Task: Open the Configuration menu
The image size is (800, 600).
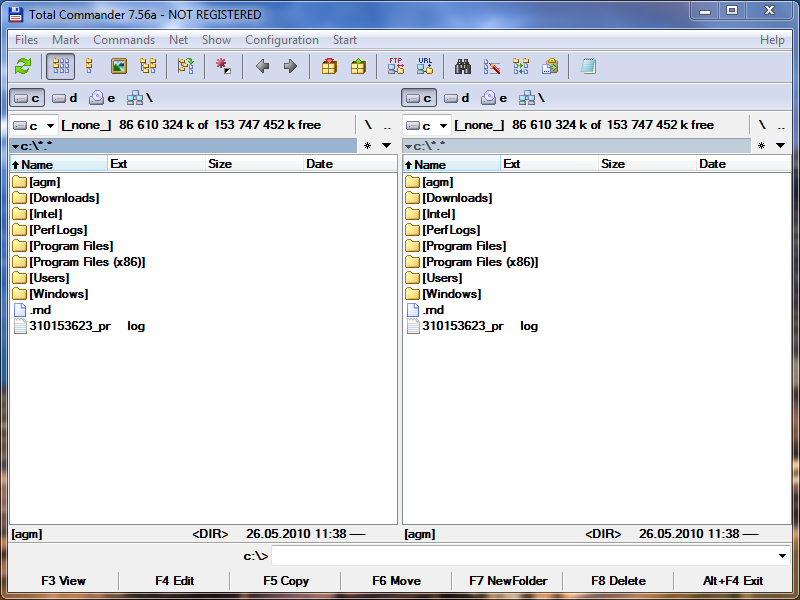Action: click(282, 40)
